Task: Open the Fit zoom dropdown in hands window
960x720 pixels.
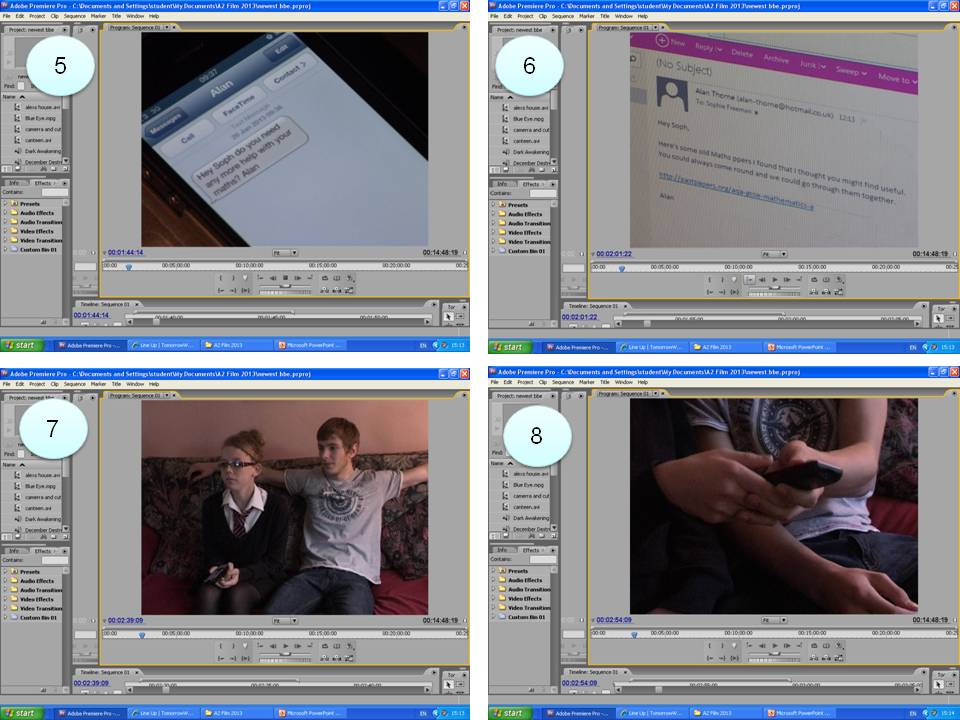Action: click(773, 619)
